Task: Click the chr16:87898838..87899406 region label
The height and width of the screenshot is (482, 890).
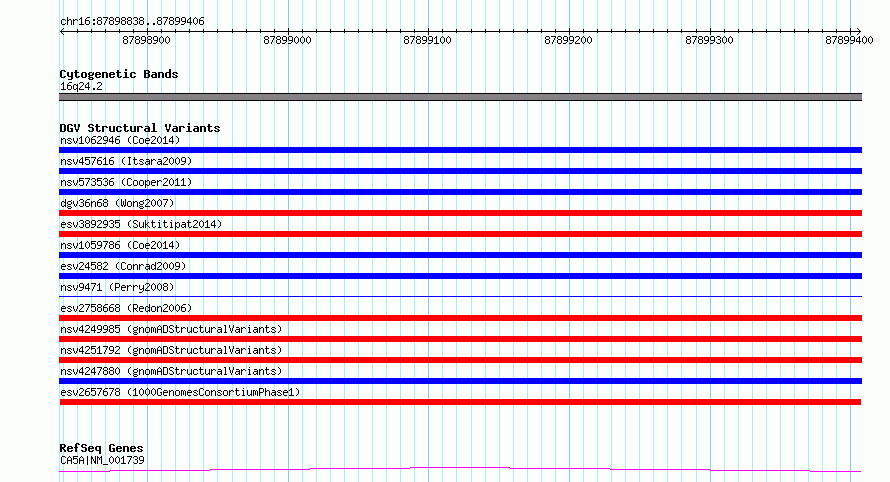Action: point(132,22)
